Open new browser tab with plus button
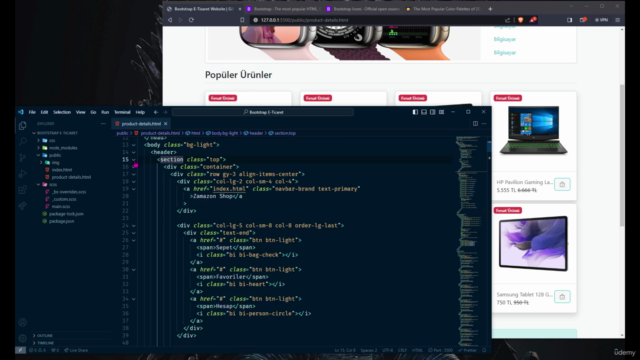Viewport: 640px width, 360px height. pos(490,9)
